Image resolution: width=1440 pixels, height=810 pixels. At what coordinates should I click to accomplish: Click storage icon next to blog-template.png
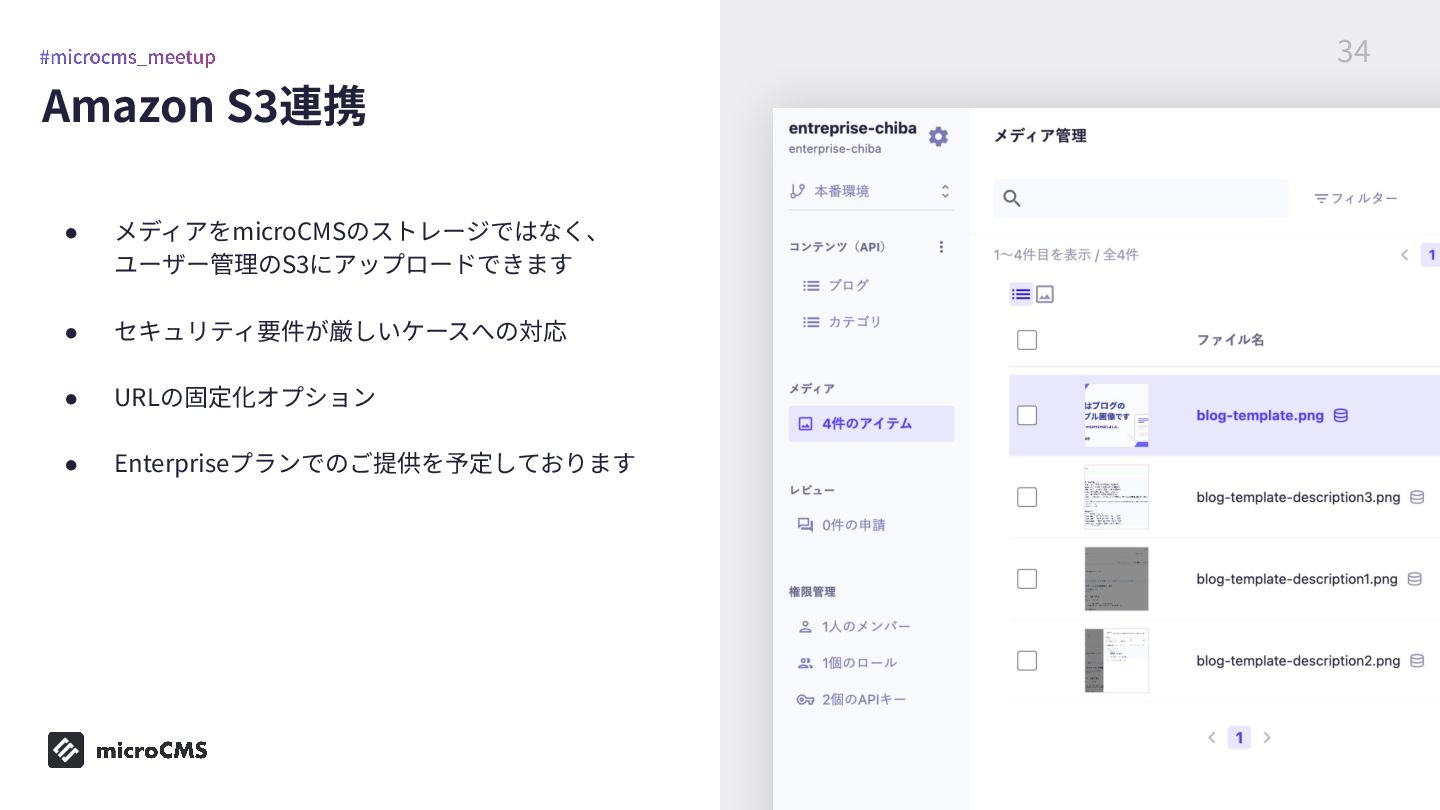[1341, 415]
